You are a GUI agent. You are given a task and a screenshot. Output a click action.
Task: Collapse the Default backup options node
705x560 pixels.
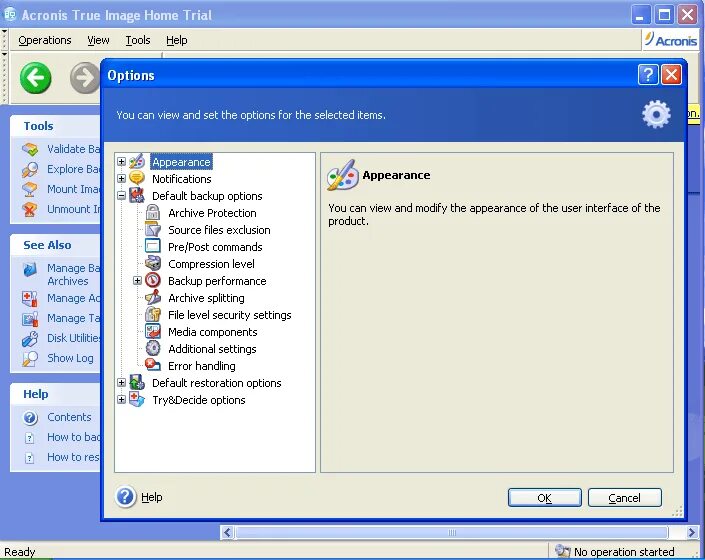(x=121, y=196)
